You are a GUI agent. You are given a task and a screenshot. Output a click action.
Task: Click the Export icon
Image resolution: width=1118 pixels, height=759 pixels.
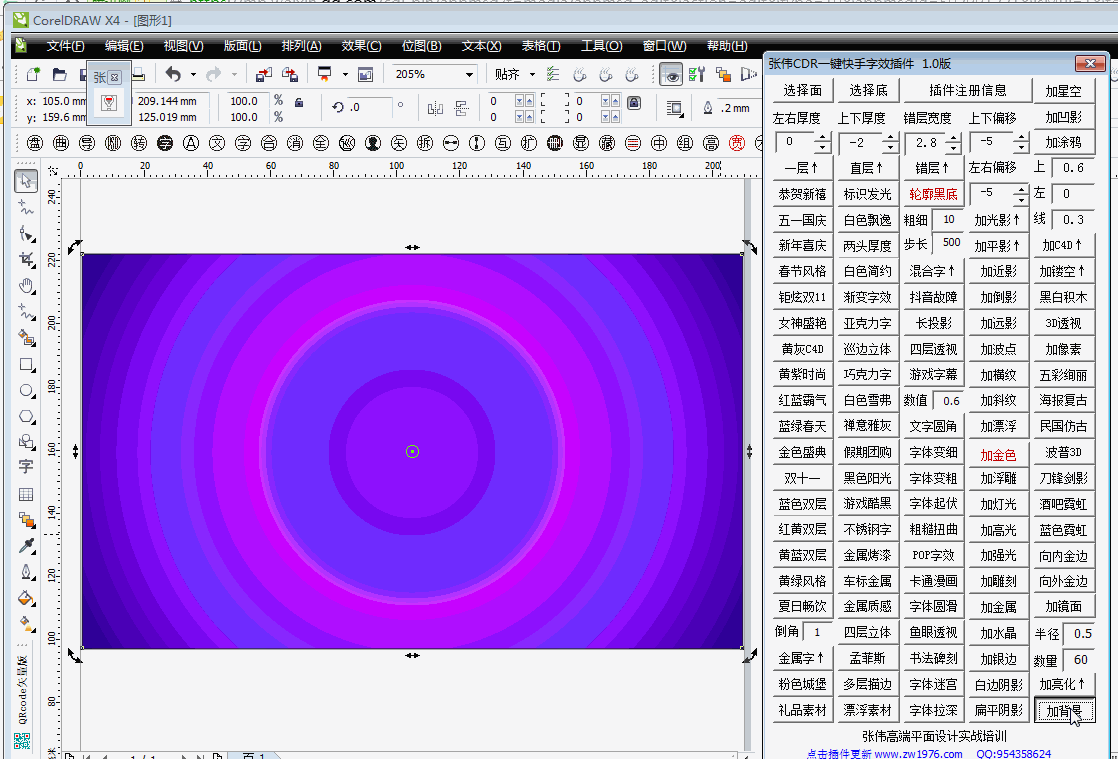click(290, 74)
